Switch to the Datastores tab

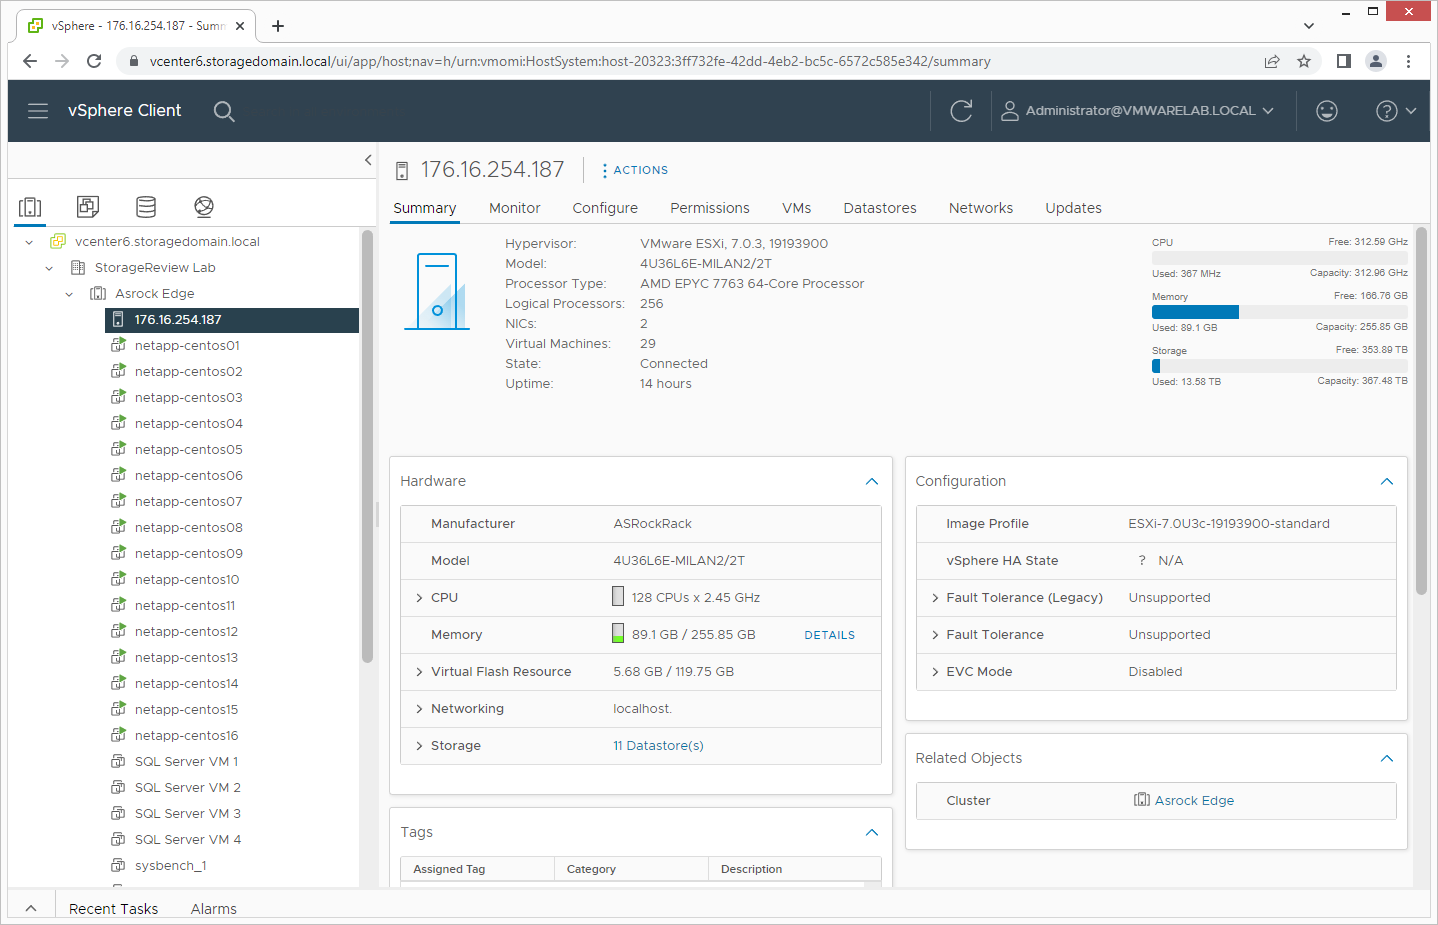[x=880, y=208]
